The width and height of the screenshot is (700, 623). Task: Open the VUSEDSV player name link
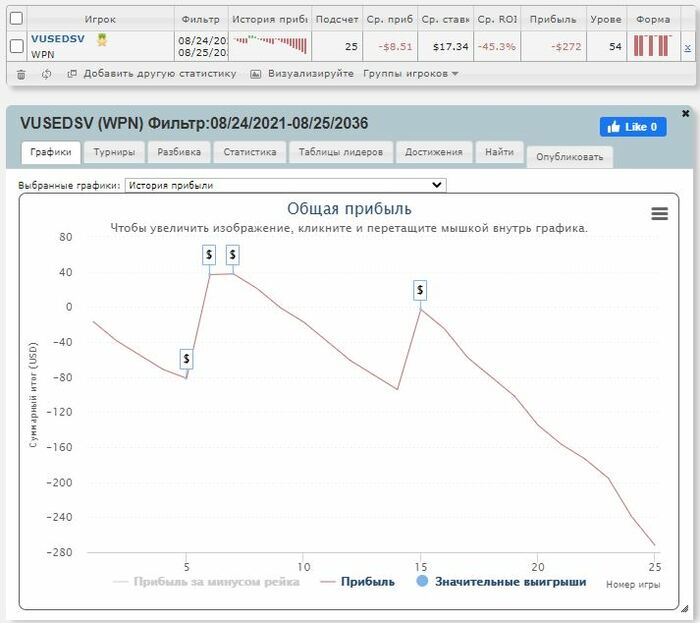58,39
